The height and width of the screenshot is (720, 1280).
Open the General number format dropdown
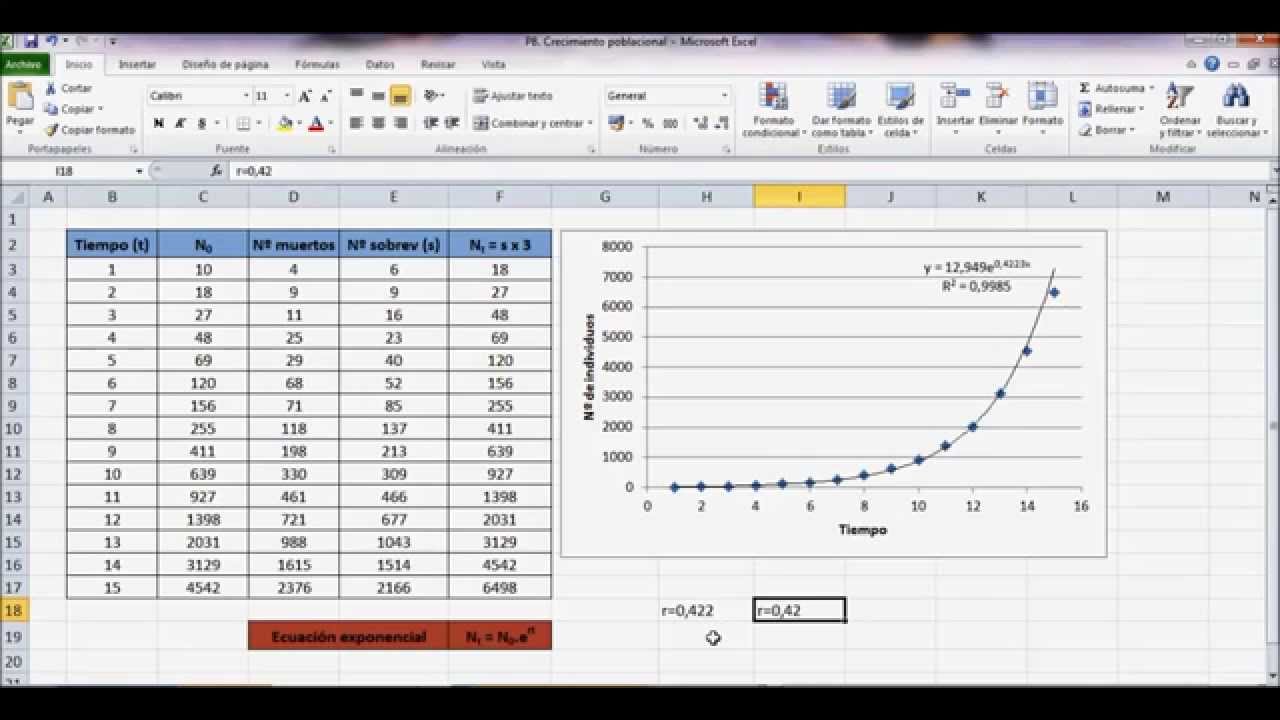[x=725, y=96]
